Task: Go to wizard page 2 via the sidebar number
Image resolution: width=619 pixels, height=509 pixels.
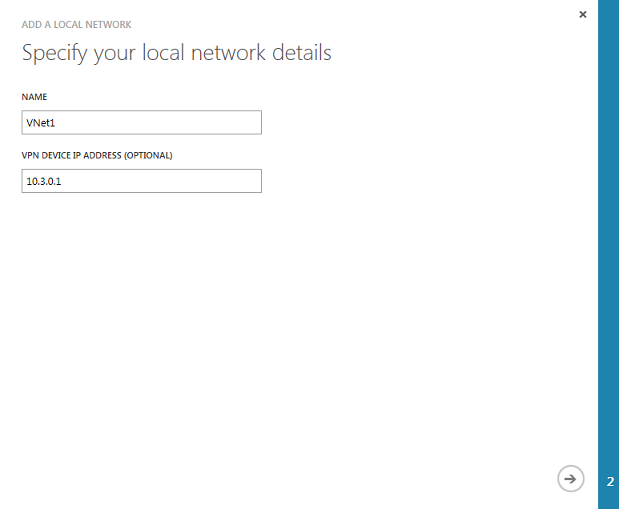Action: [610, 481]
